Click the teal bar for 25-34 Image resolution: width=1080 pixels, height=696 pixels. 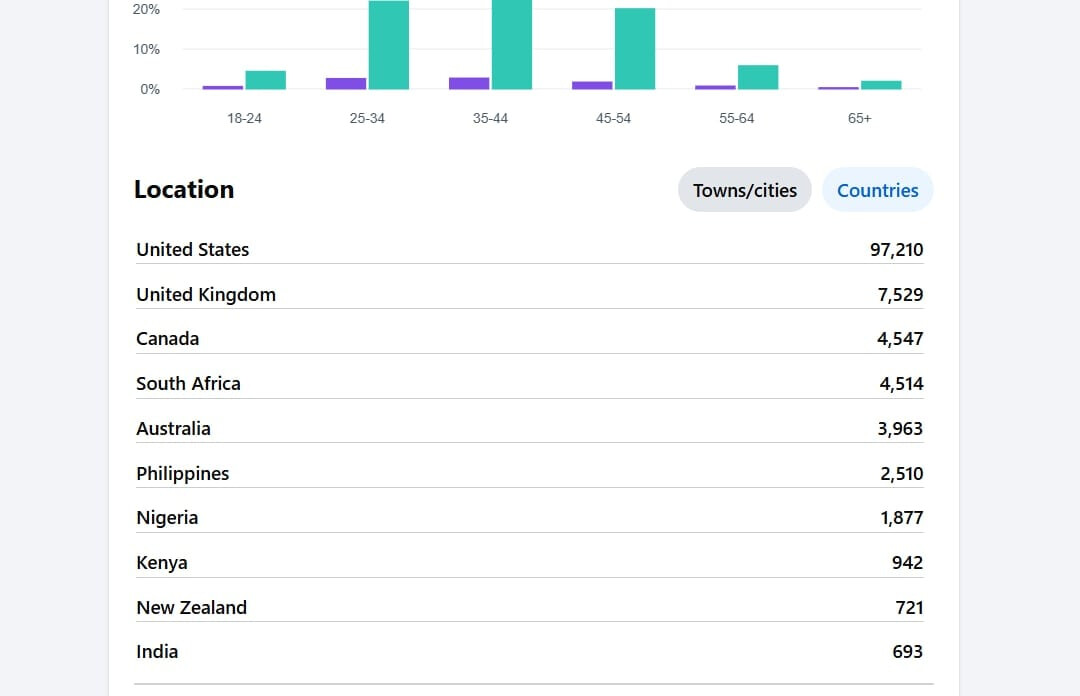pos(388,45)
